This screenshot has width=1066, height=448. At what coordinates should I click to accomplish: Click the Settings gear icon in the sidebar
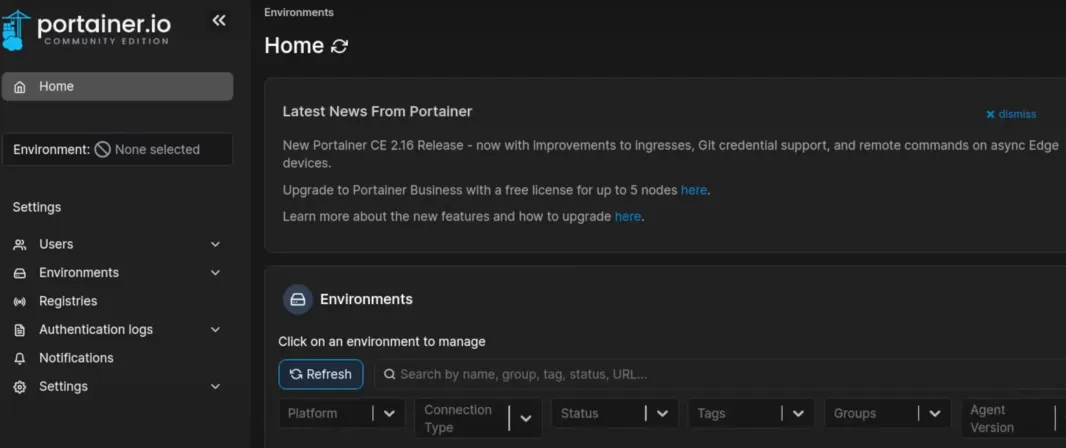point(20,387)
